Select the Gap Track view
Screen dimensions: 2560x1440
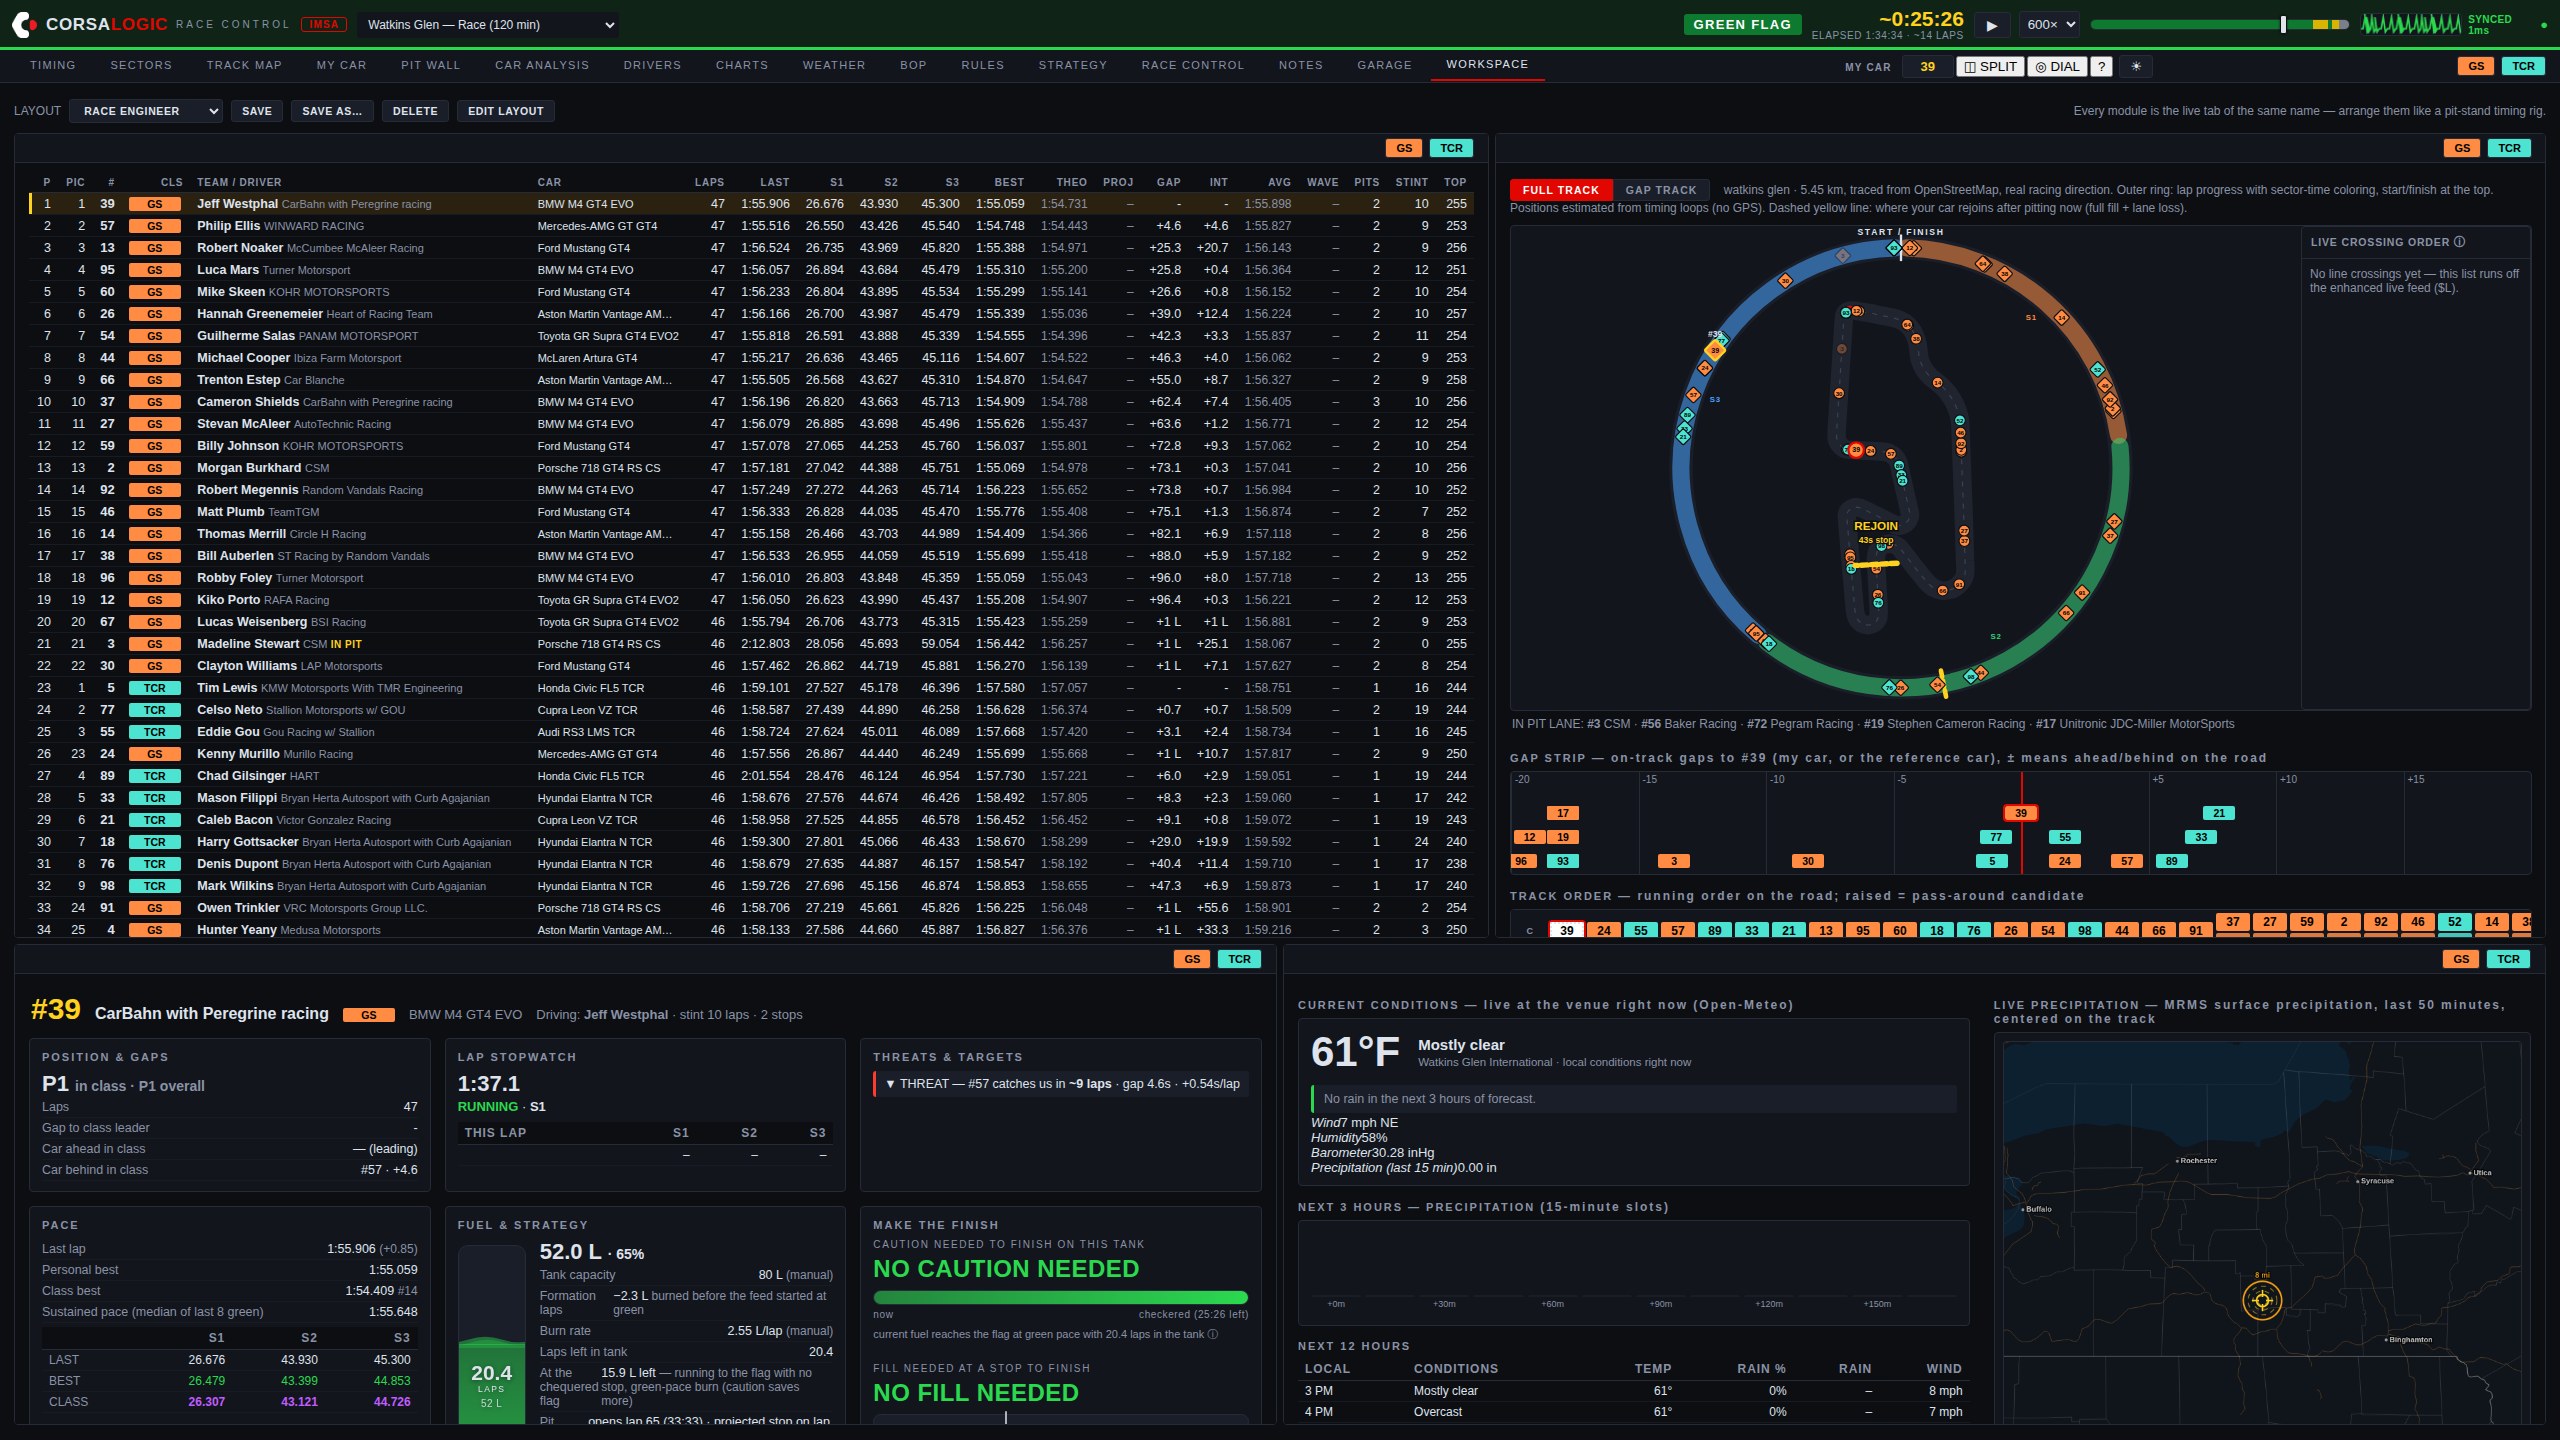click(x=1661, y=190)
